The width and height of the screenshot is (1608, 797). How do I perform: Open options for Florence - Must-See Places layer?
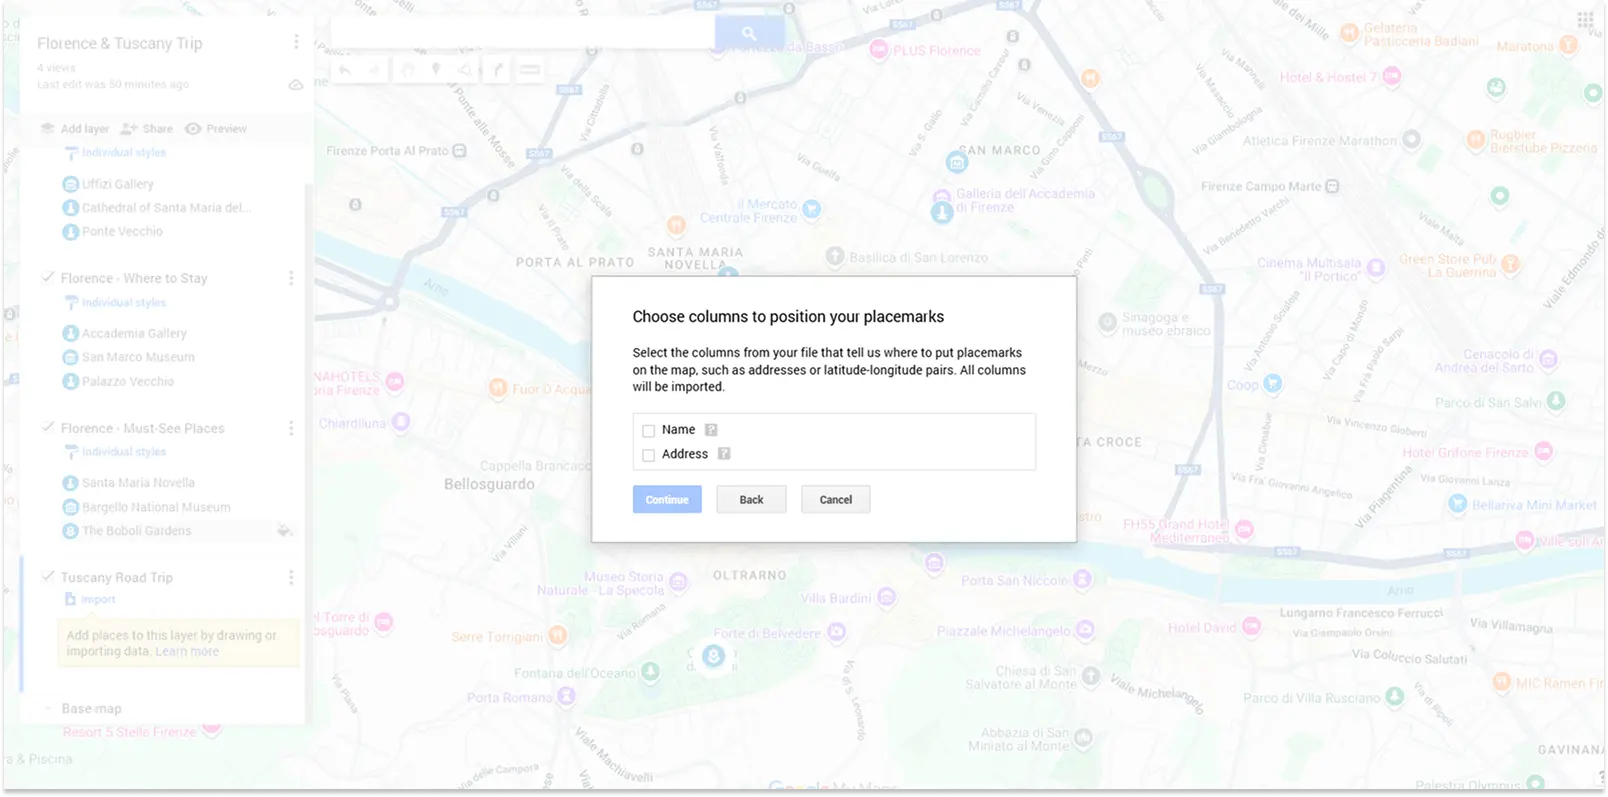[291, 428]
